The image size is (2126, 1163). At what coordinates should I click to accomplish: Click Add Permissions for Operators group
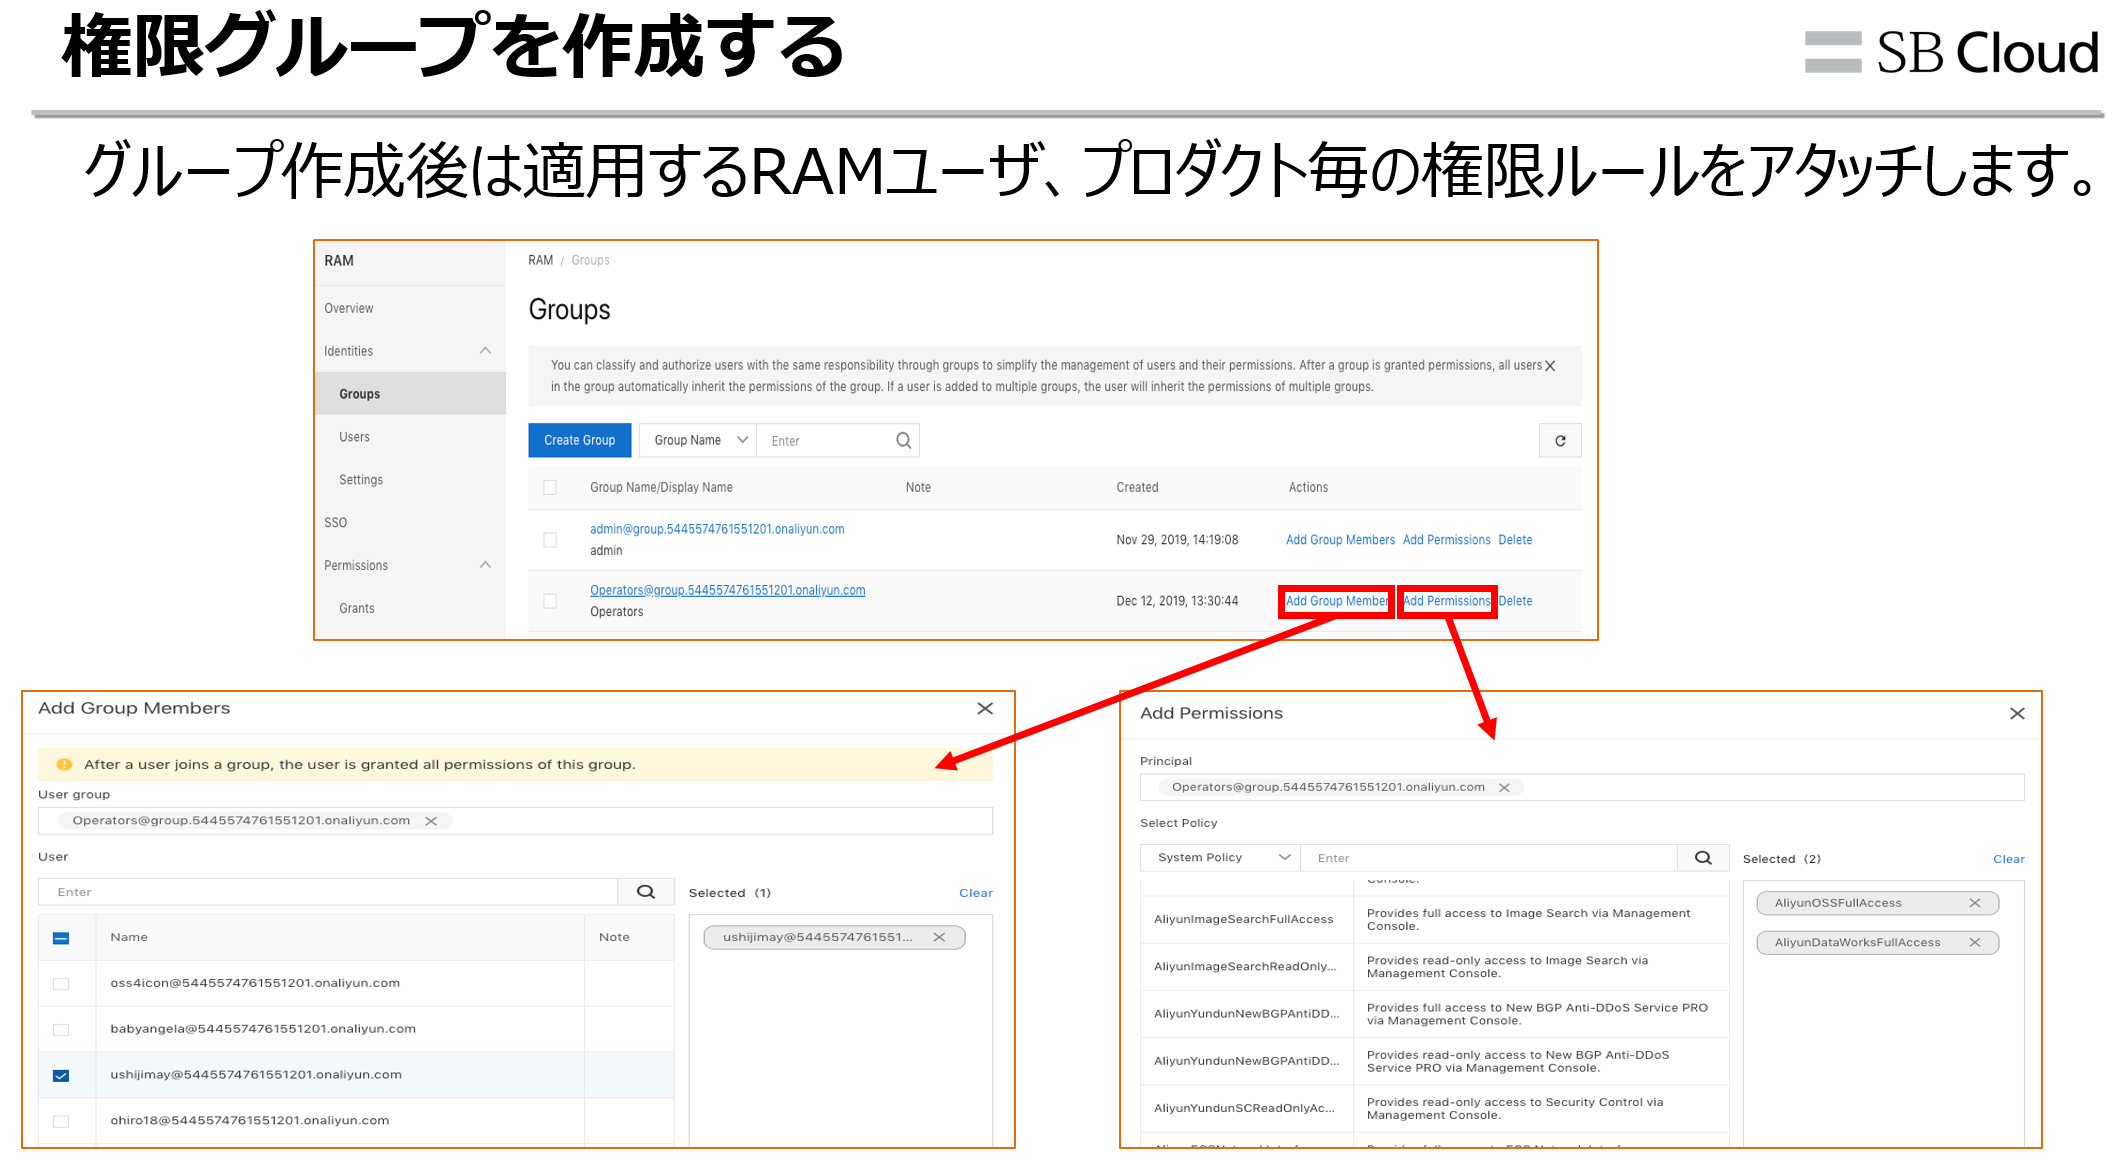(x=1446, y=601)
